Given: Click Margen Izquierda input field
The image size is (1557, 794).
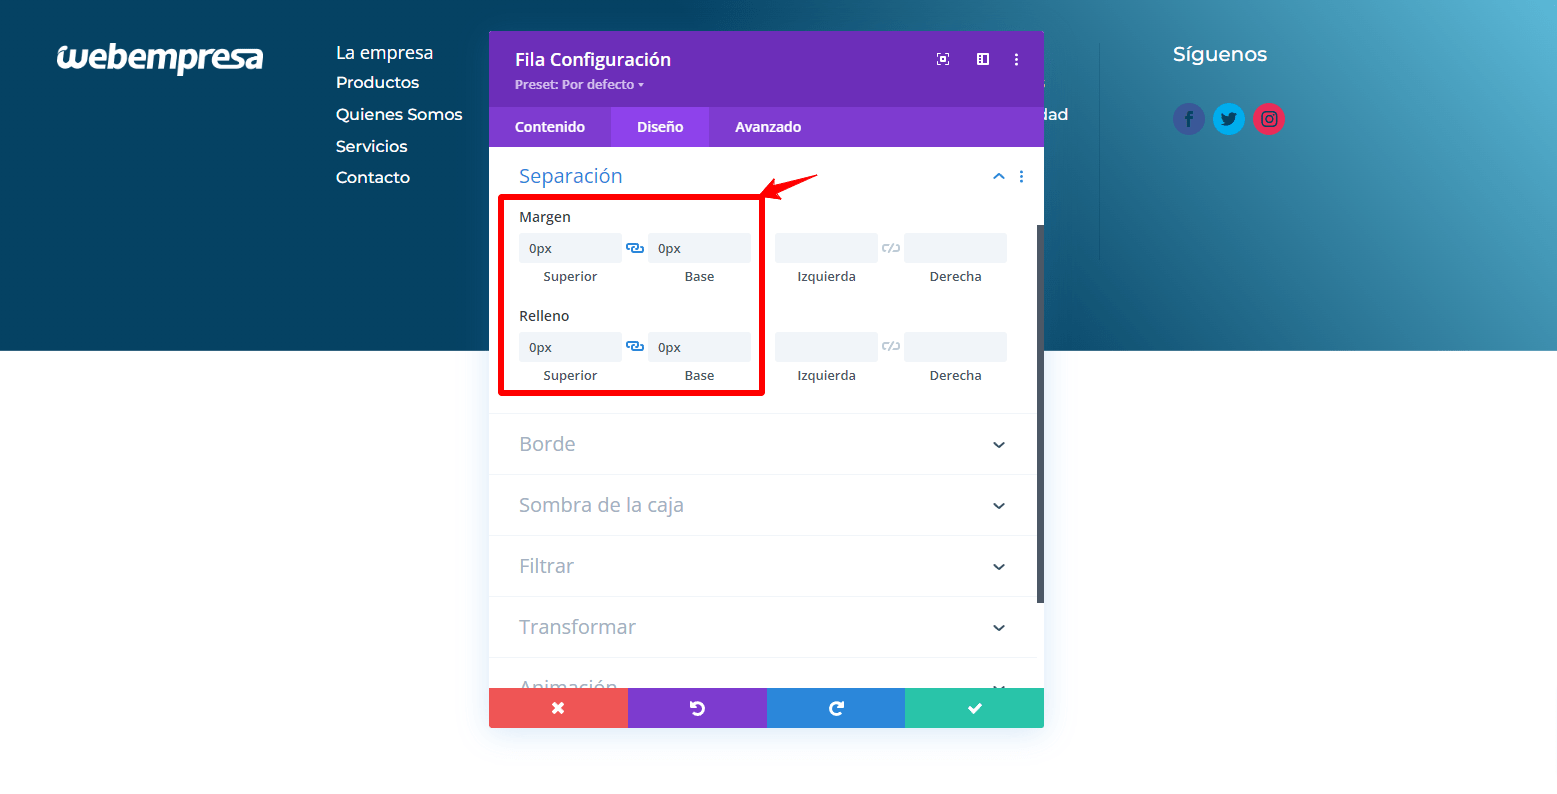Looking at the screenshot, I should 826,248.
